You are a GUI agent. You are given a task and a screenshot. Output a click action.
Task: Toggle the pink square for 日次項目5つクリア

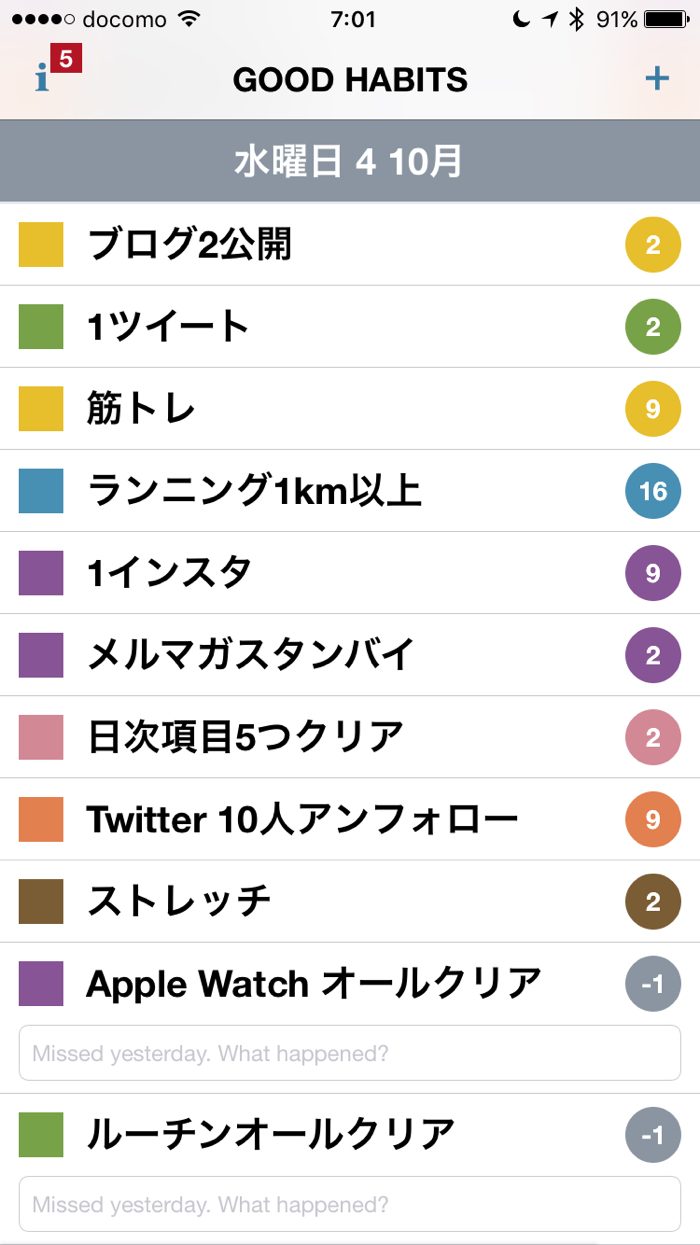(41, 737)
